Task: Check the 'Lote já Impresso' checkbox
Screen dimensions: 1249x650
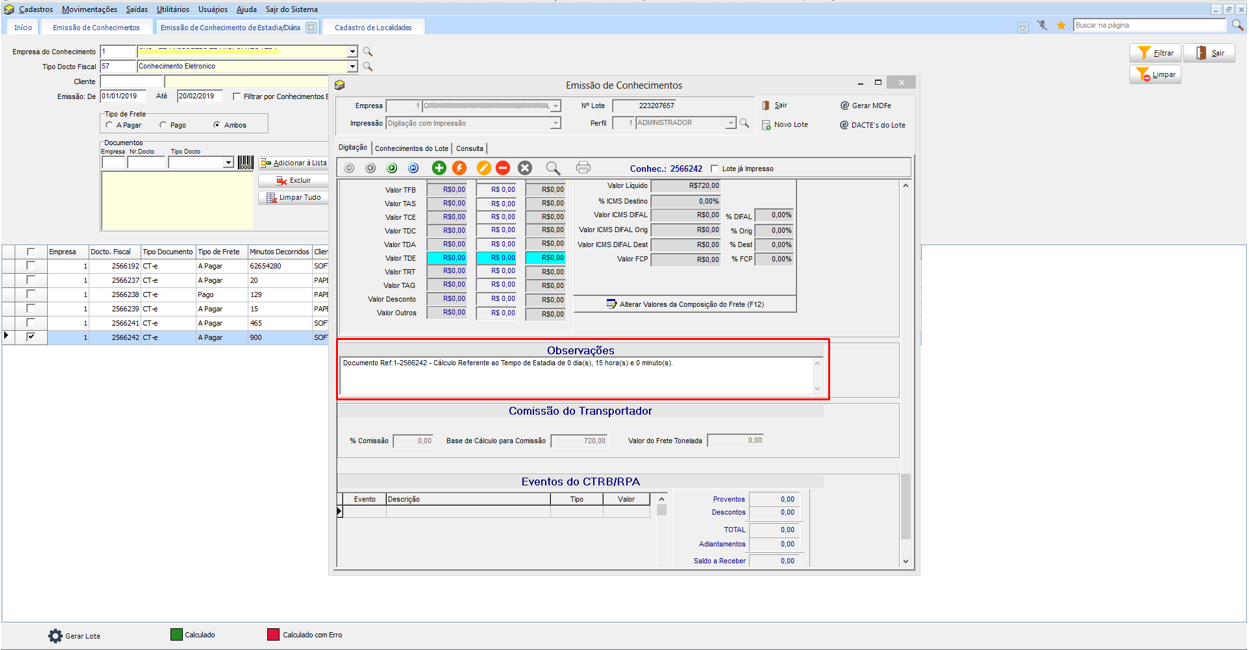Action: coord(715,169)
